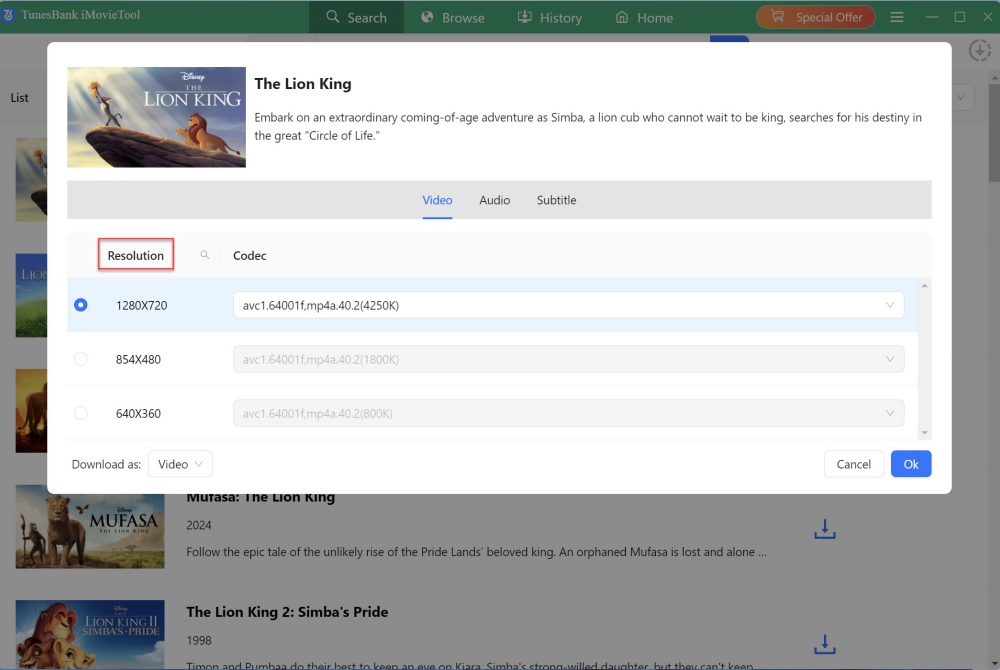The height and width of the screenshot is (670, 1000).
Task: Click the shopping cart icon in Special Offer
Action: point(777,17)
